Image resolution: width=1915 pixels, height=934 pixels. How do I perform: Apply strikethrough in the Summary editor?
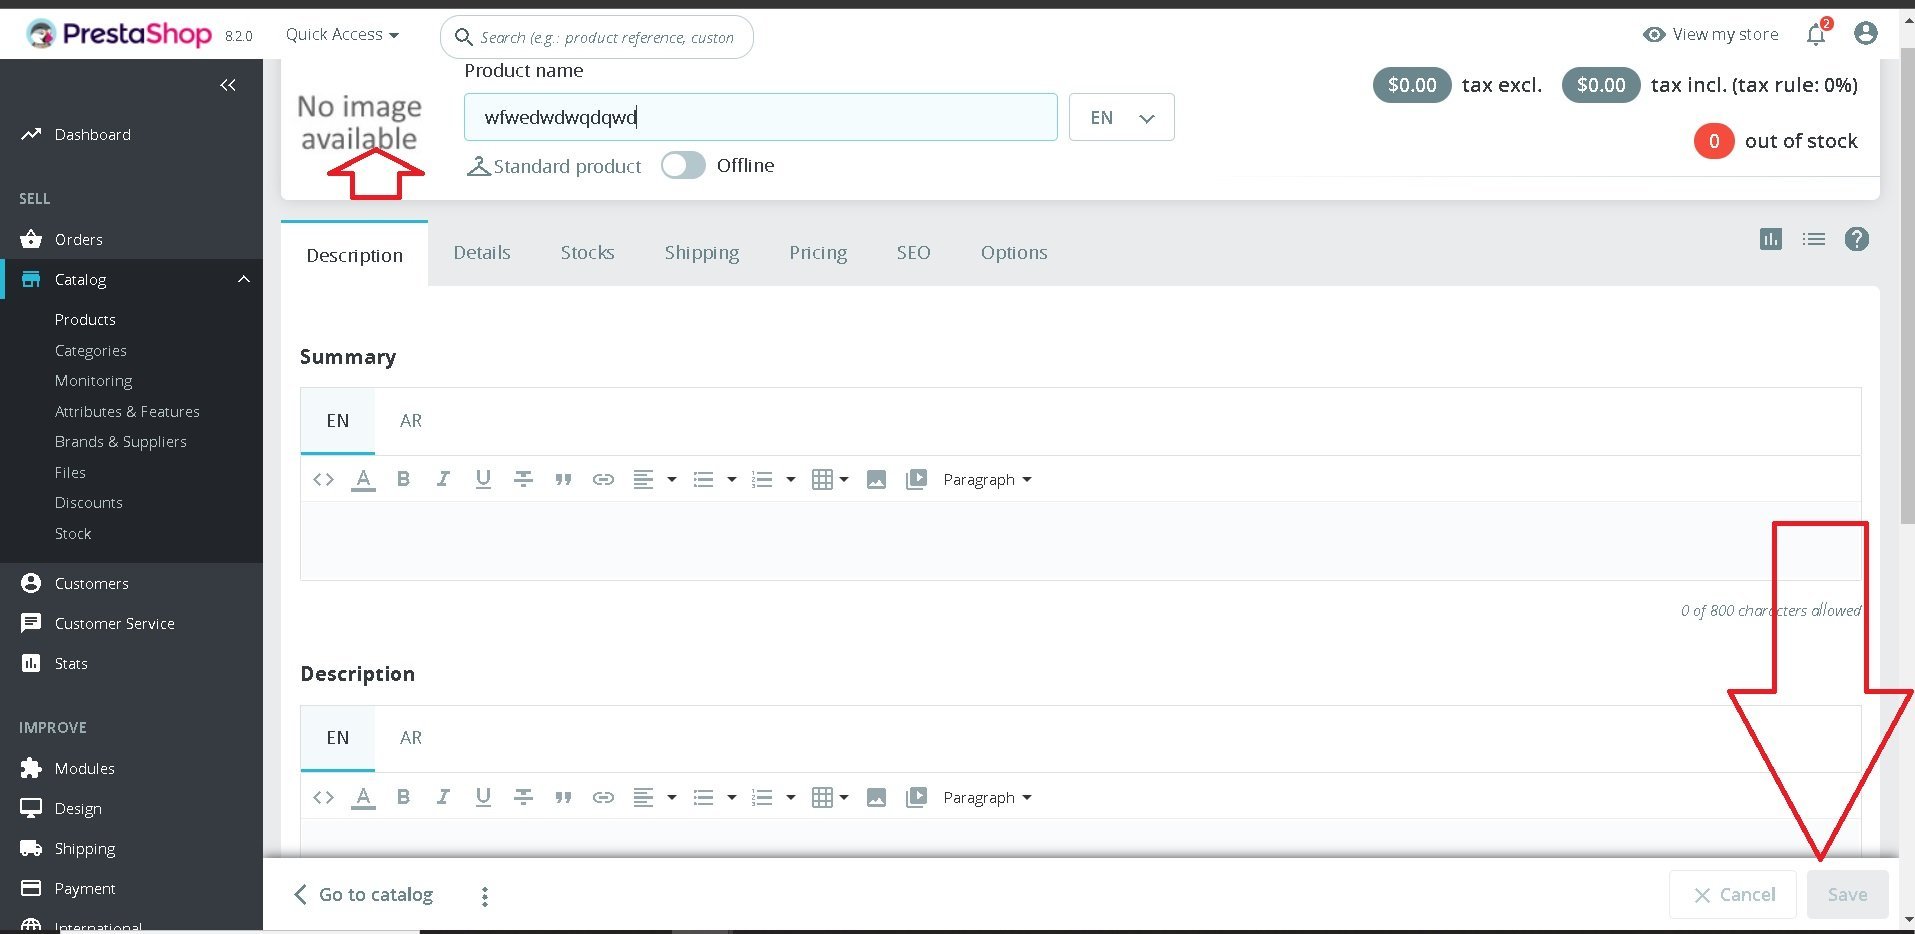point(523,480)
